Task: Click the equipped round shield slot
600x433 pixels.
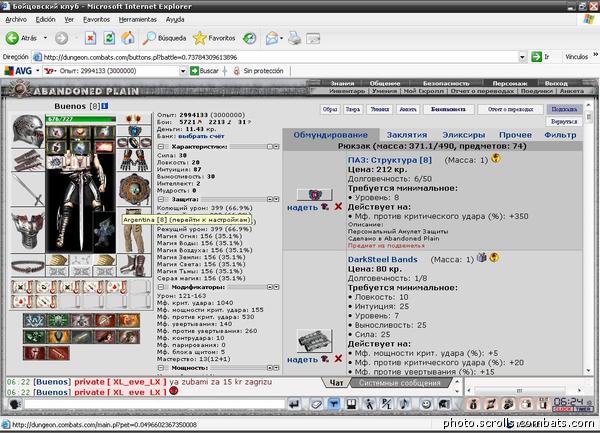Action: click(134, 189)
